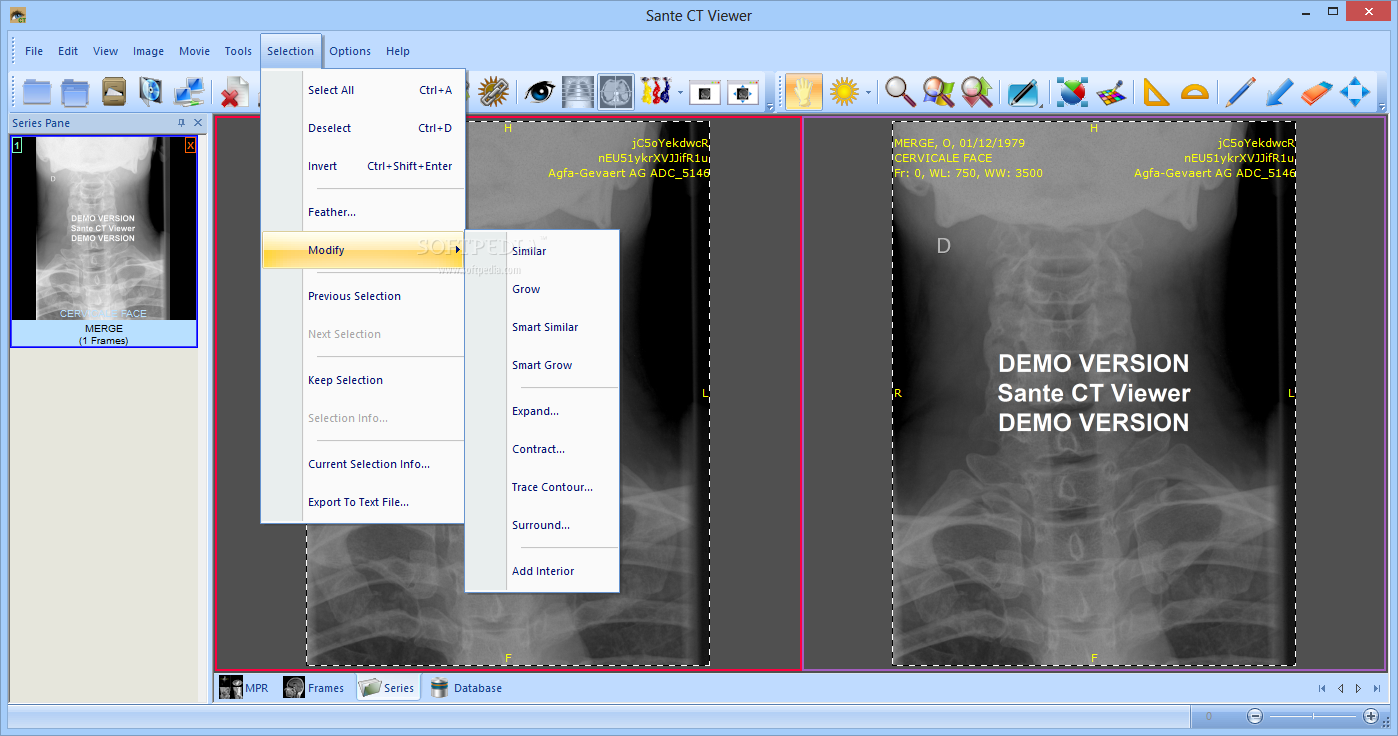1398x736 pixels.
Task: Open the Help menu
Action: coord(398,51)
